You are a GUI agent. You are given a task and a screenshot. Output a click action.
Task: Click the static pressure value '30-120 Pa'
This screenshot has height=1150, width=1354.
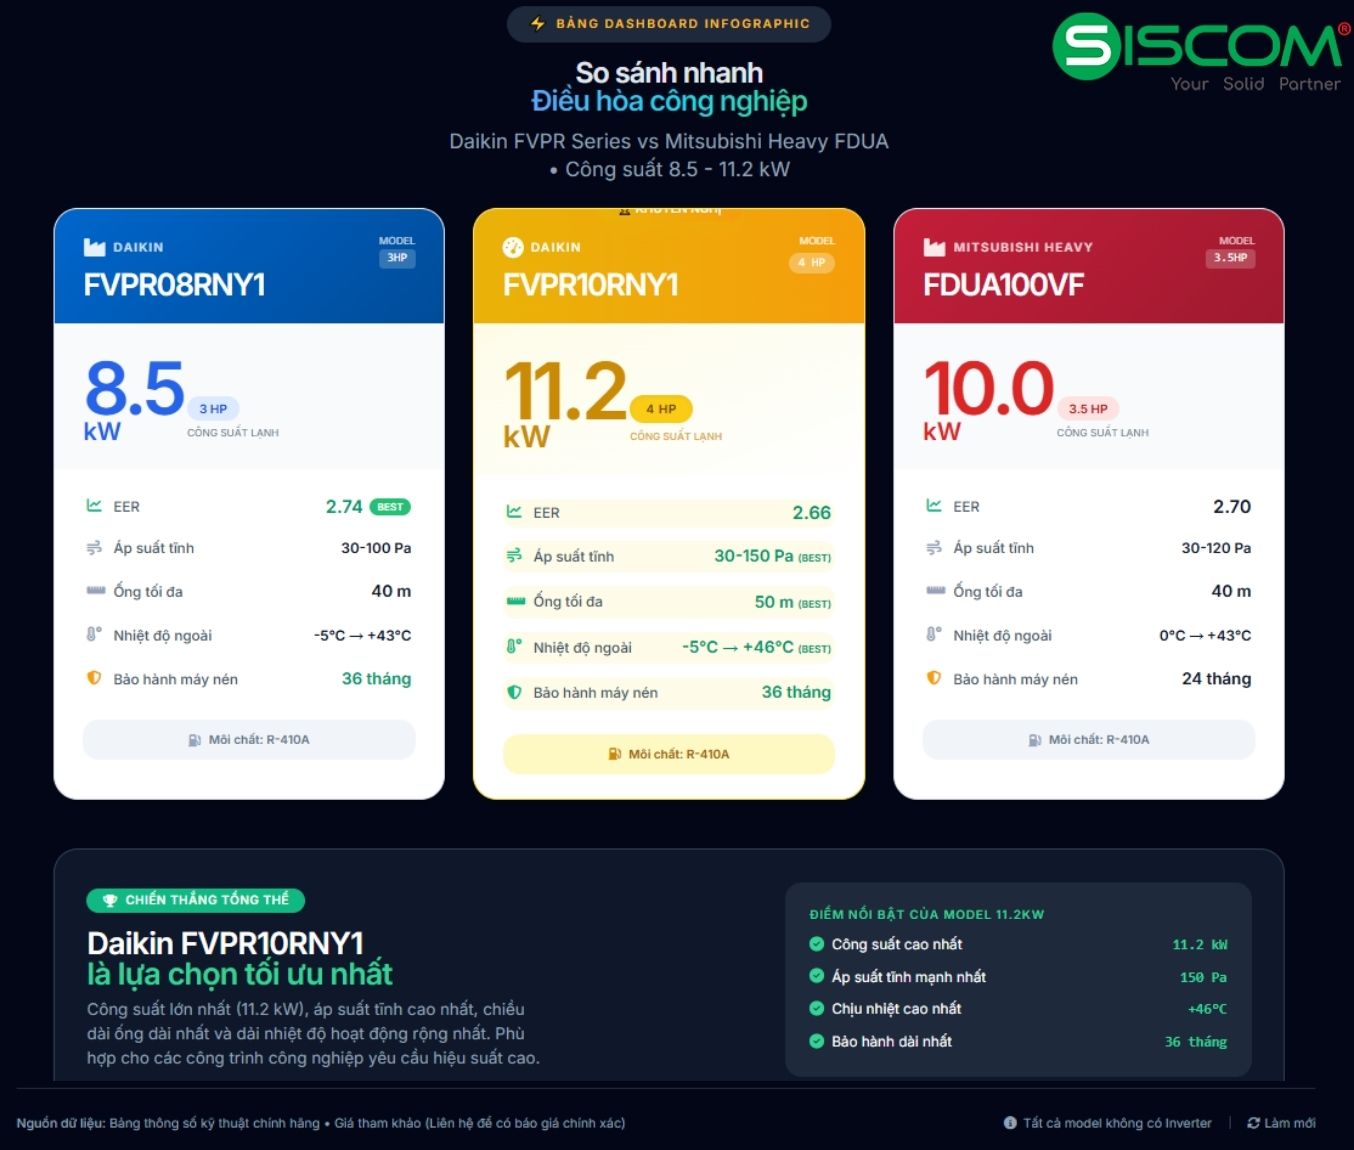point(1216,548)
